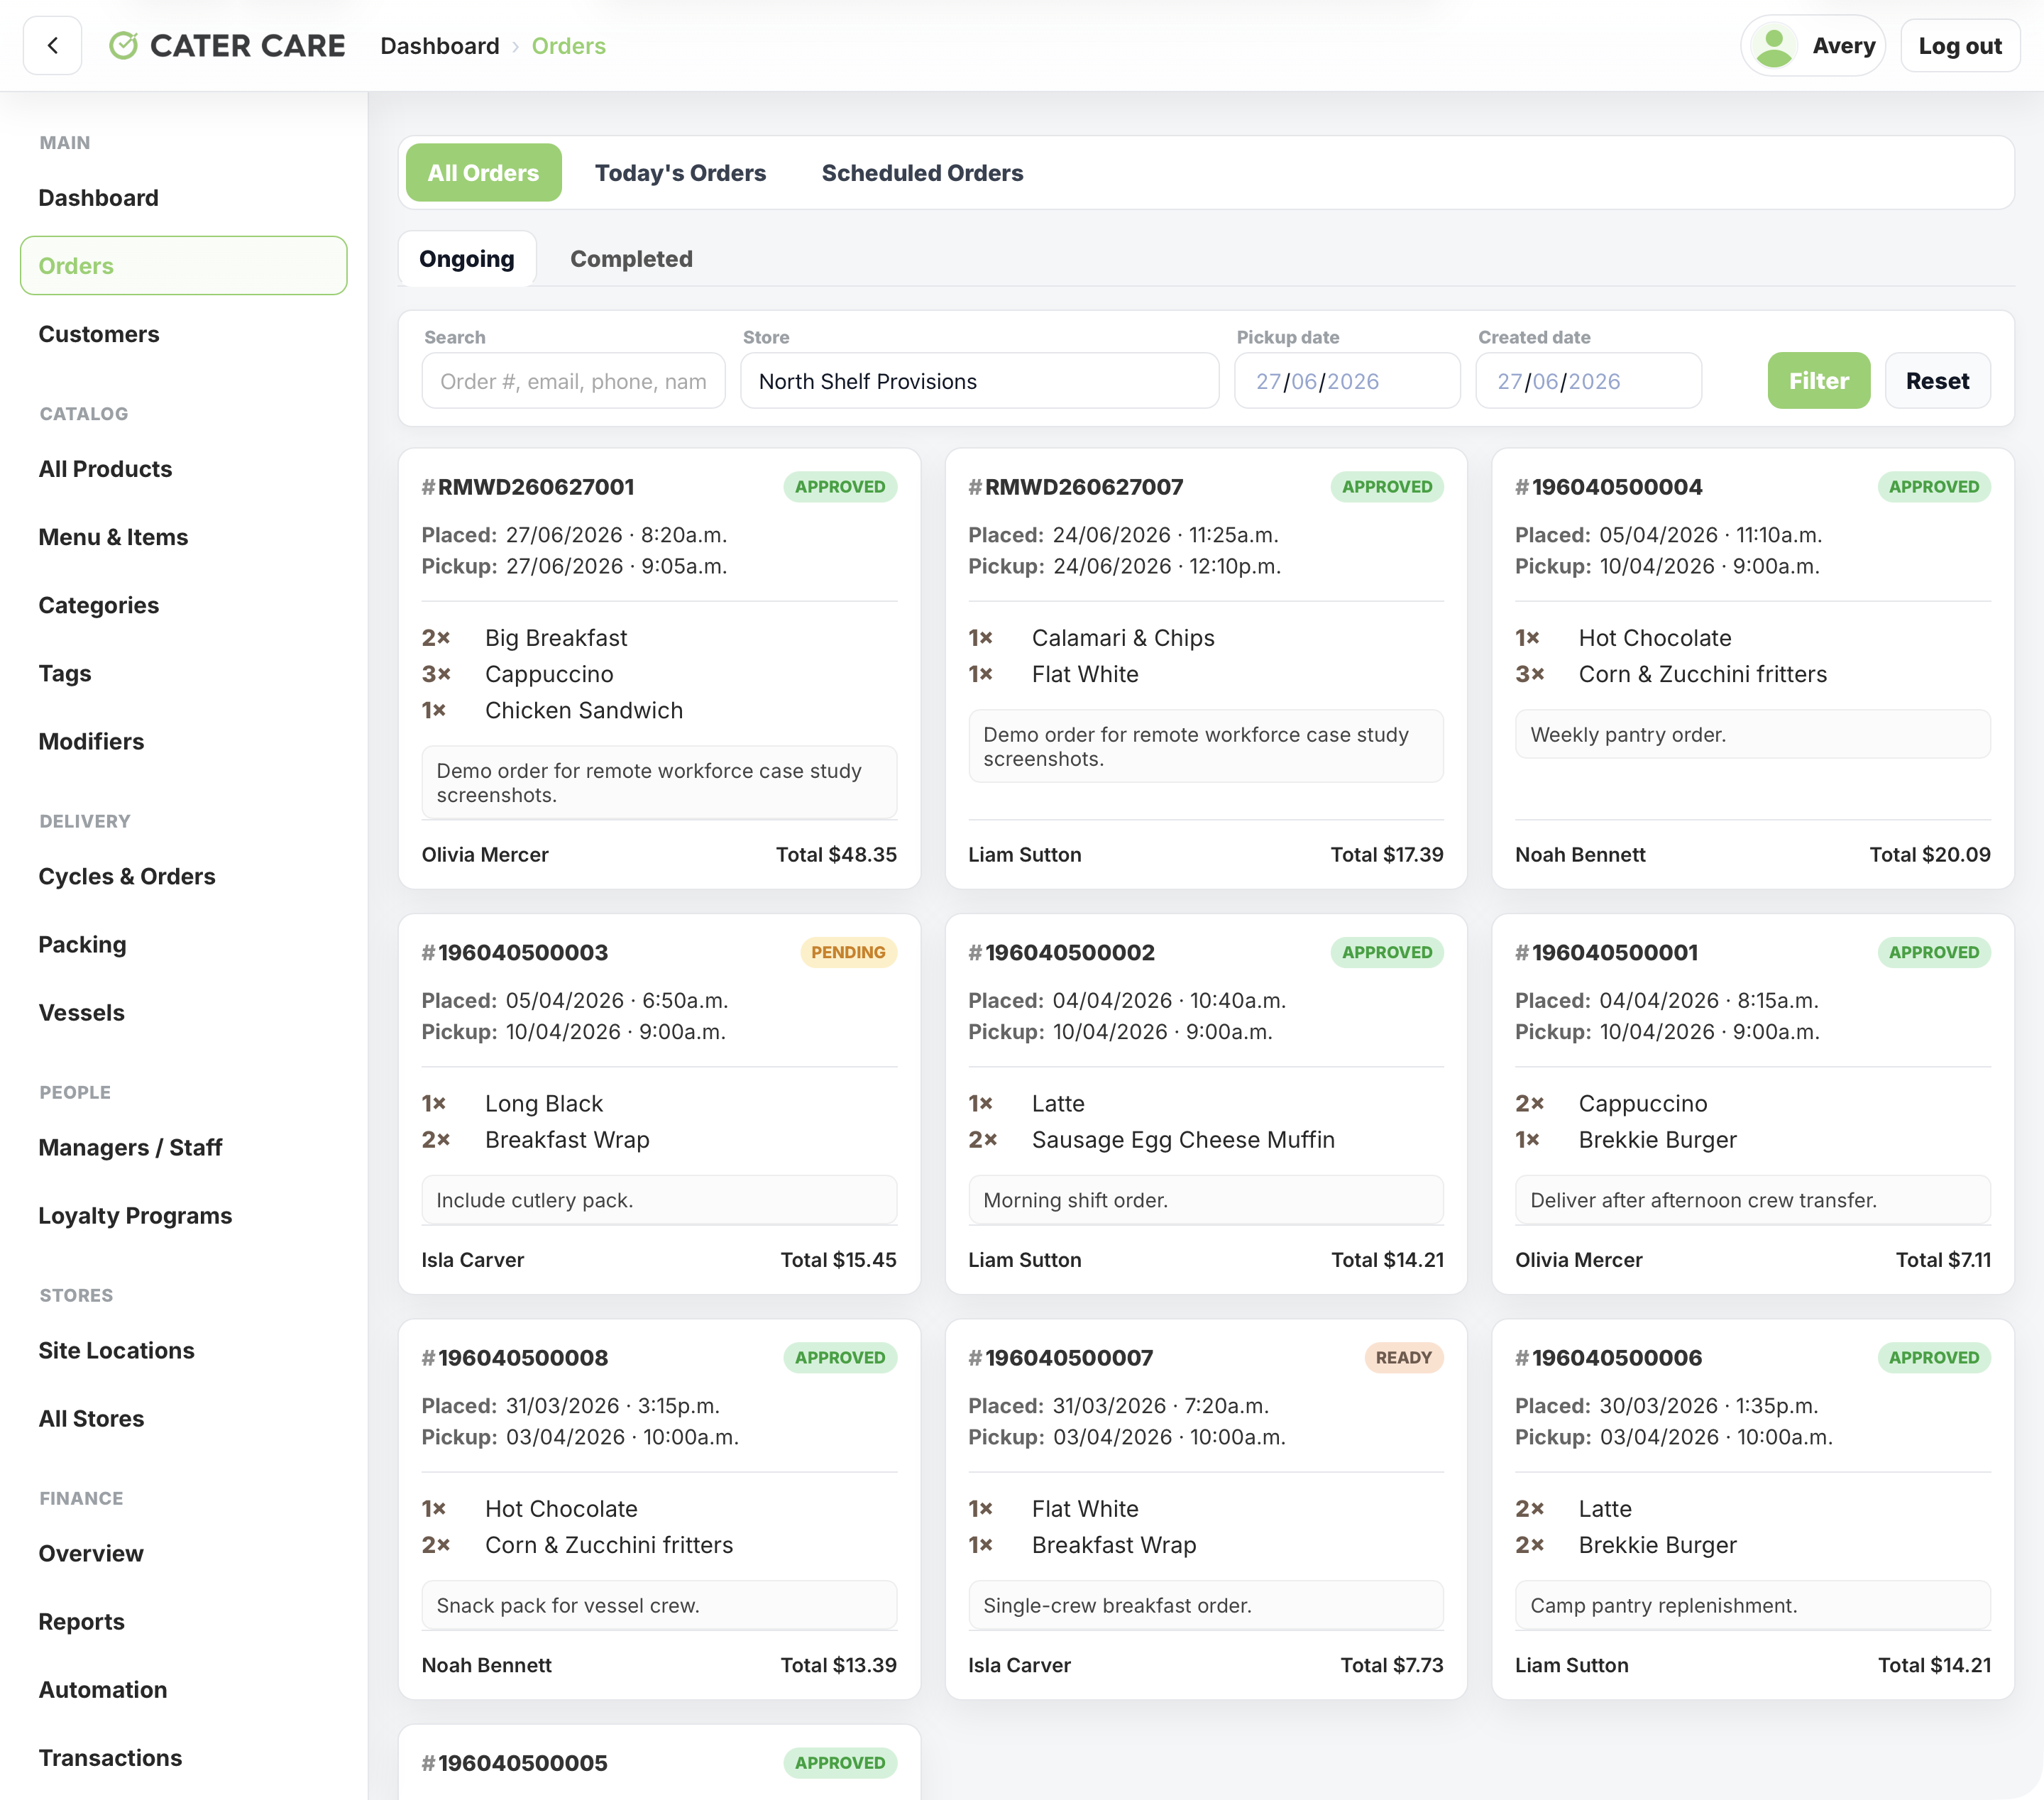Click the READY status badge

1404,1358
